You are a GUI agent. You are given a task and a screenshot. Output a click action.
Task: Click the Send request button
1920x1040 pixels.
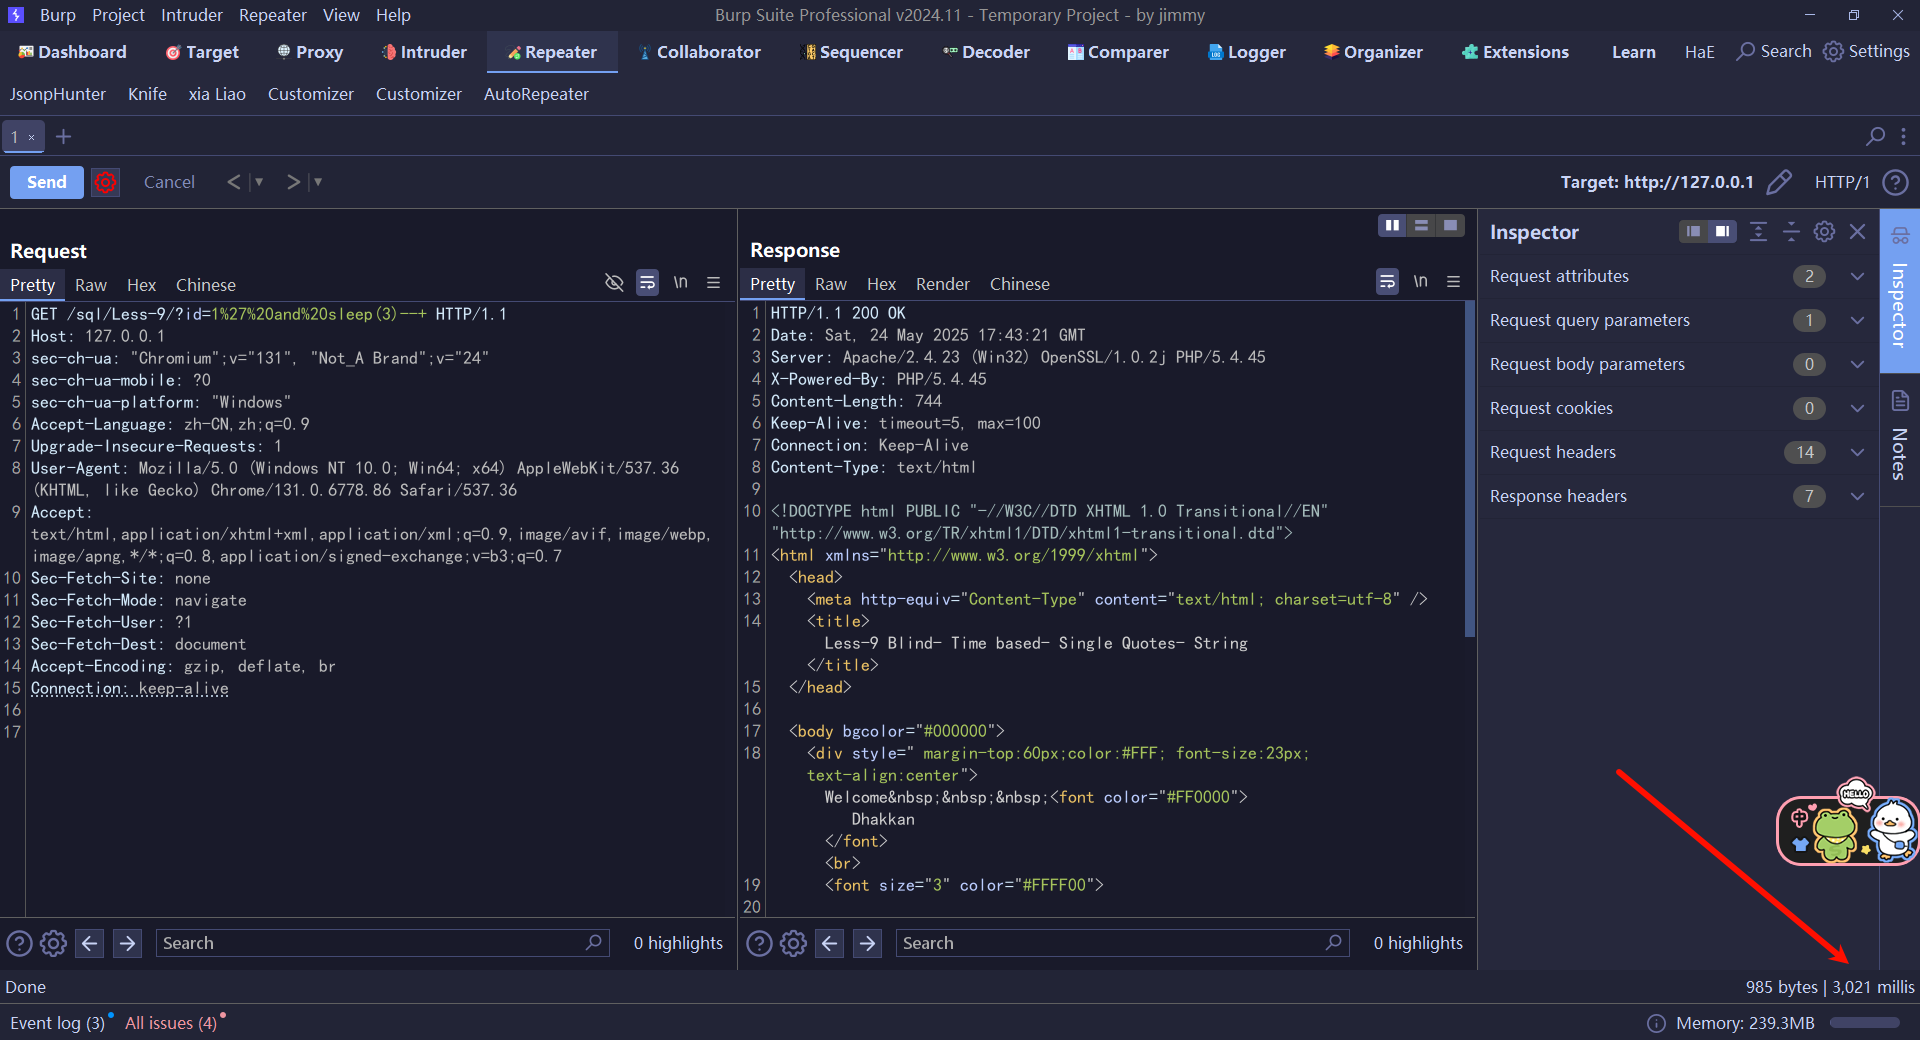pyautogui.click(x=46, y=182)
